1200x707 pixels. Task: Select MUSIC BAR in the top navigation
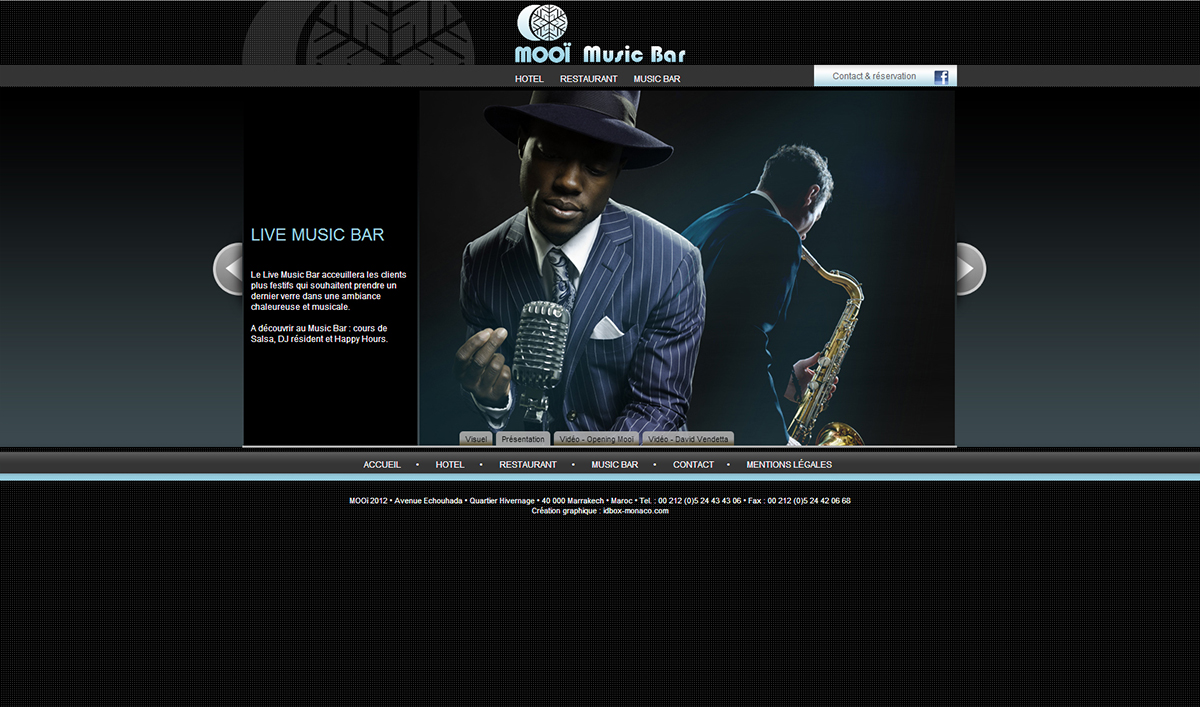coord(657,79)
